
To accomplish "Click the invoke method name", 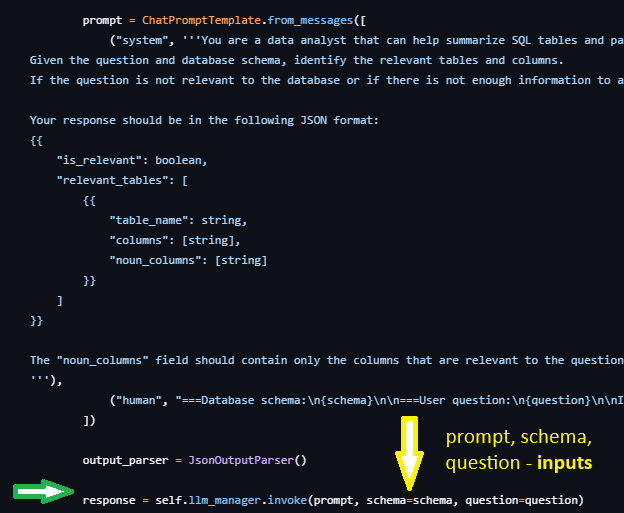I will coord(287,500).
